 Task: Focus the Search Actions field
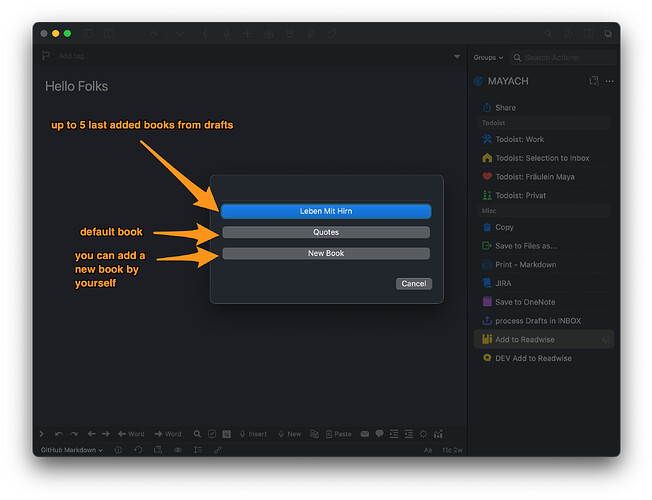(x=563, y=57)
